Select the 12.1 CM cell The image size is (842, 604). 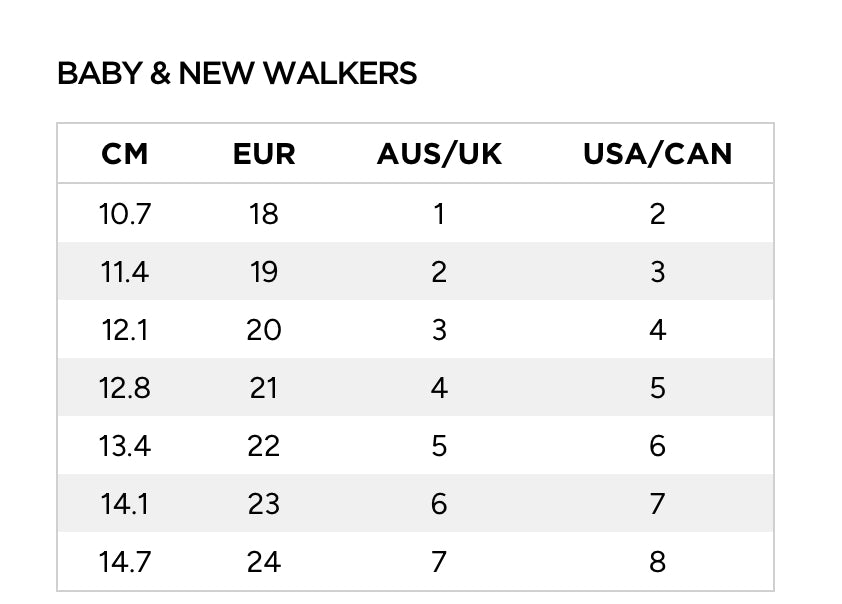point(125,329)
